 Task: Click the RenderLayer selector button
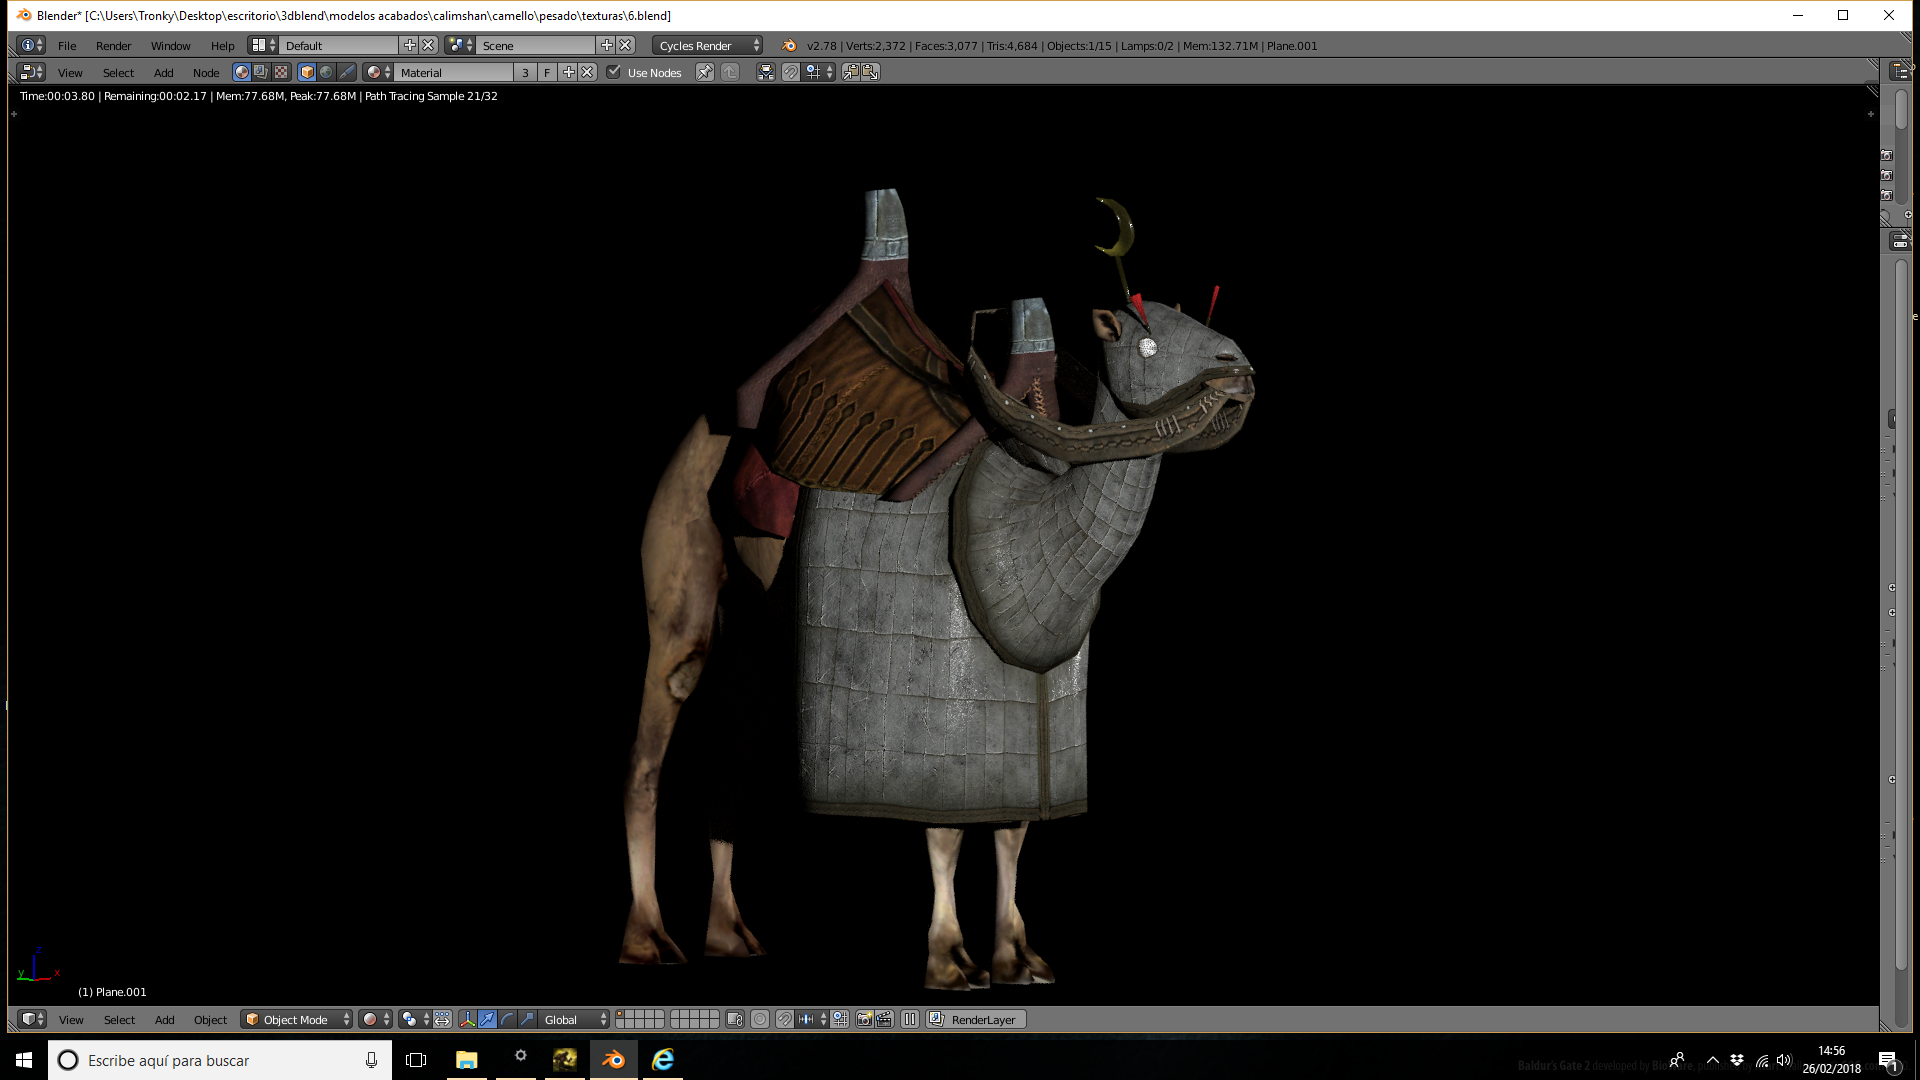coord(976,1019)
